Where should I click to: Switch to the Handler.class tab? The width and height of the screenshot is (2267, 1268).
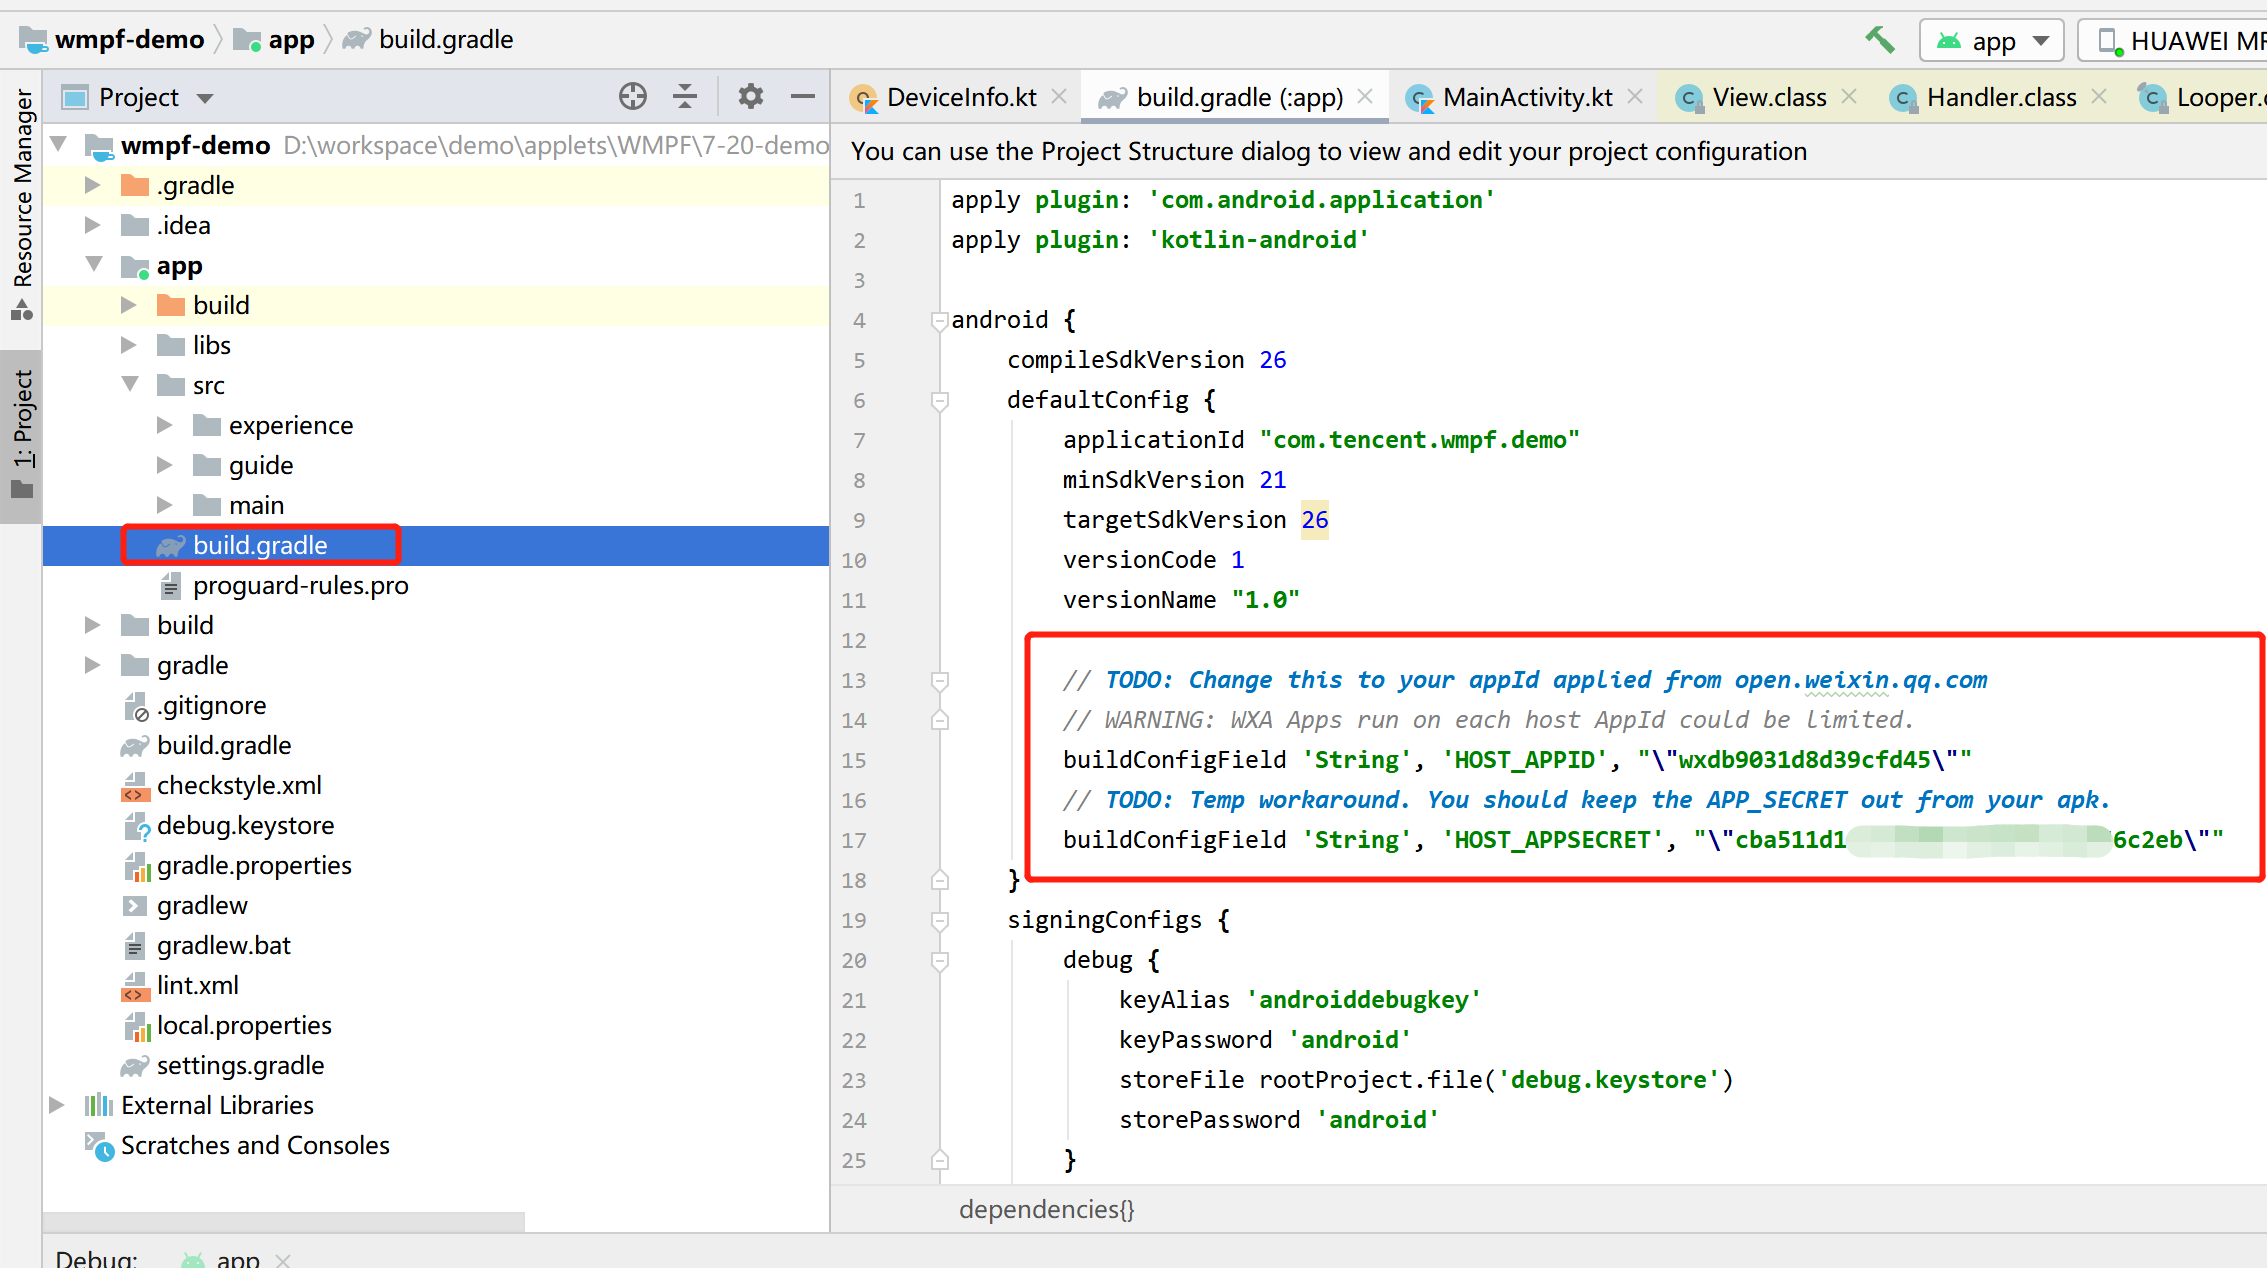[2000, 98]
